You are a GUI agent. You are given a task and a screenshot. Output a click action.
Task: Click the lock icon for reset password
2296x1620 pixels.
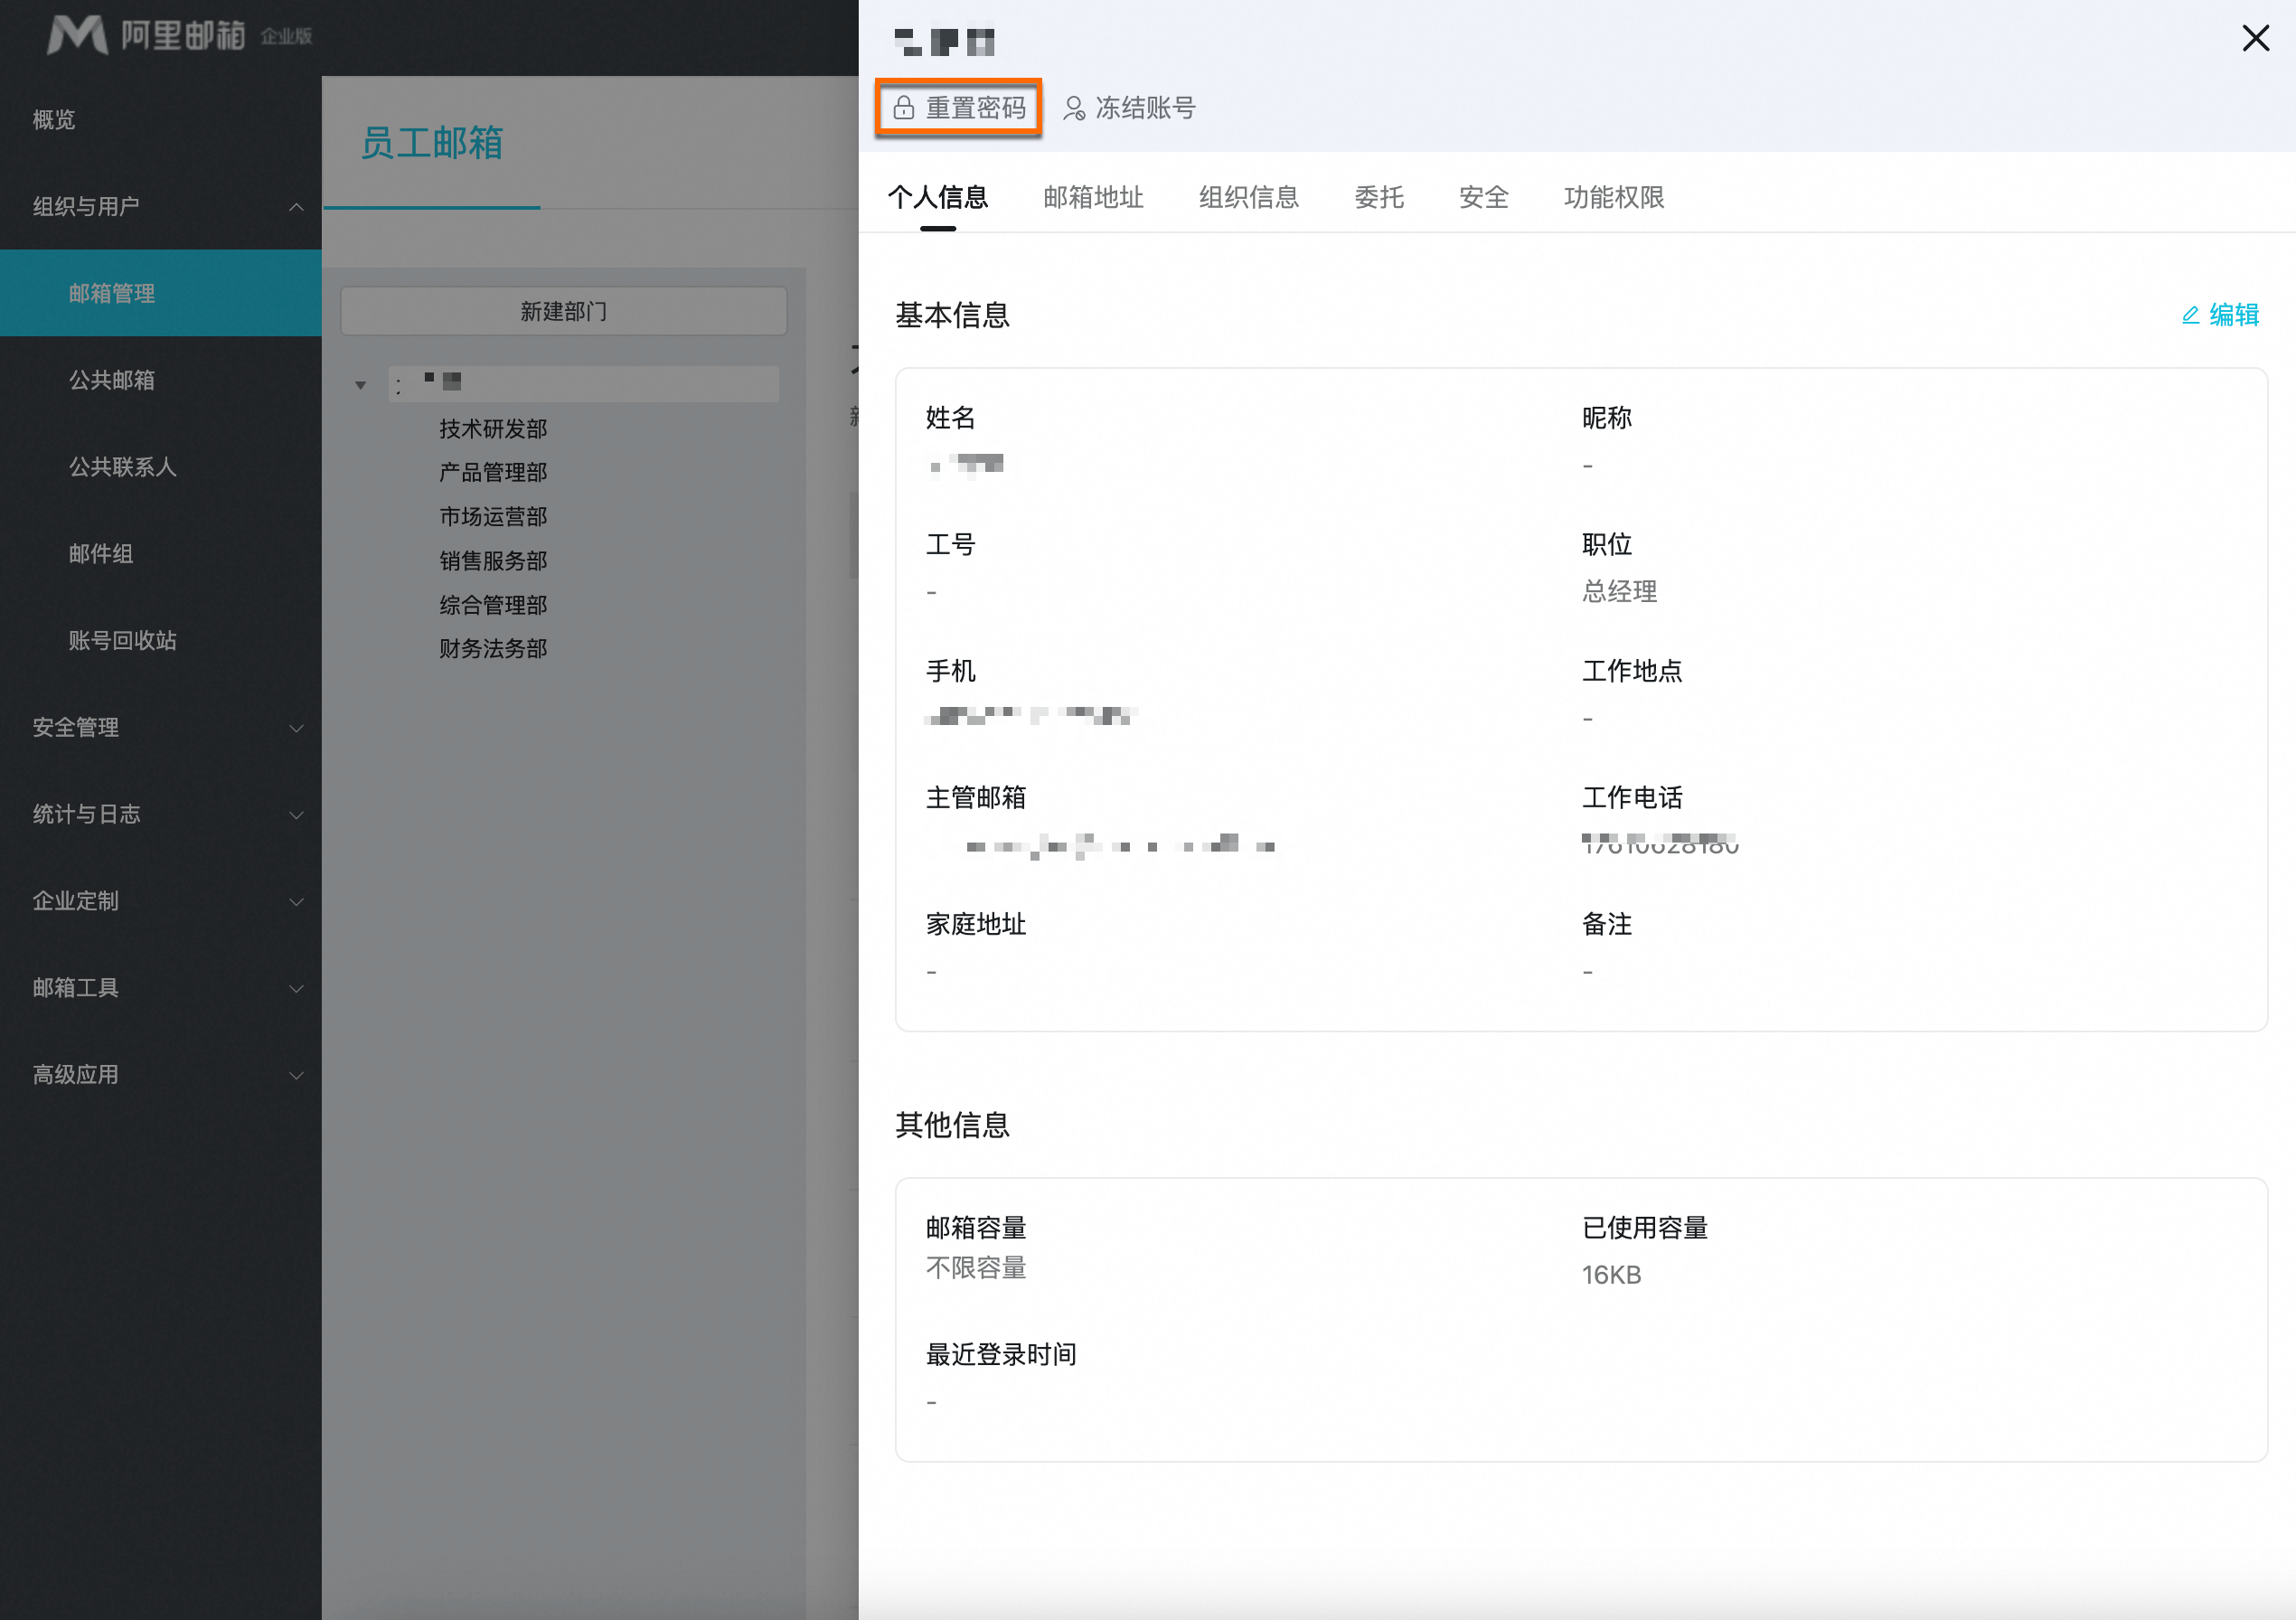pos(903,108)
